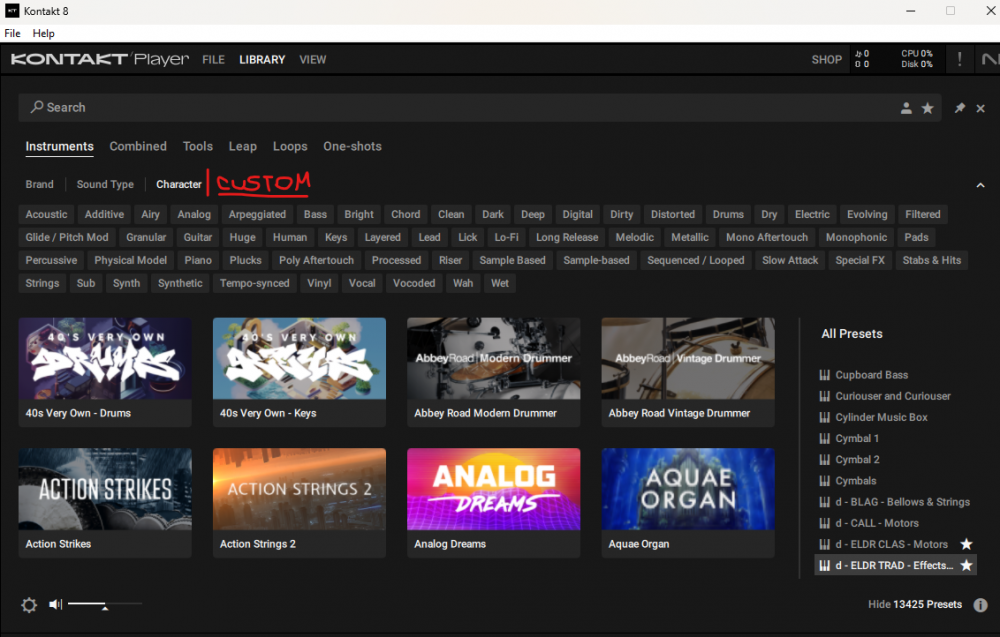Open the settings gear icon
This screenshot has width=1000, height=637.
pos(29,604)
